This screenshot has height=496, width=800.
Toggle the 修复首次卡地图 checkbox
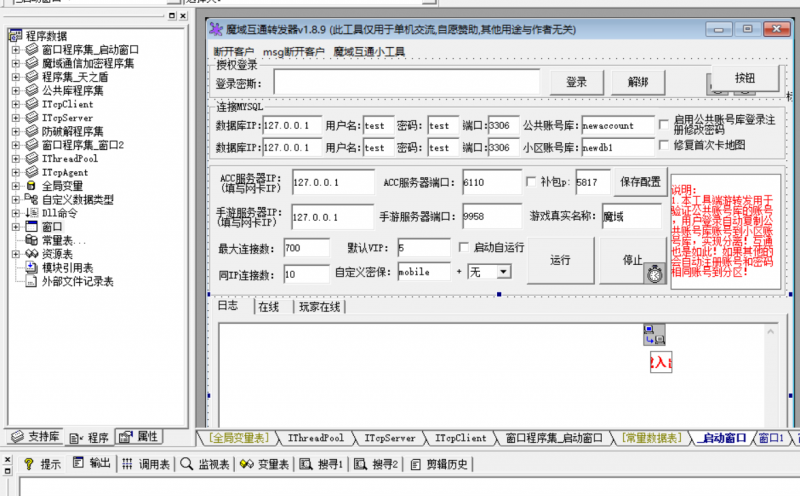tap(663, 145)
